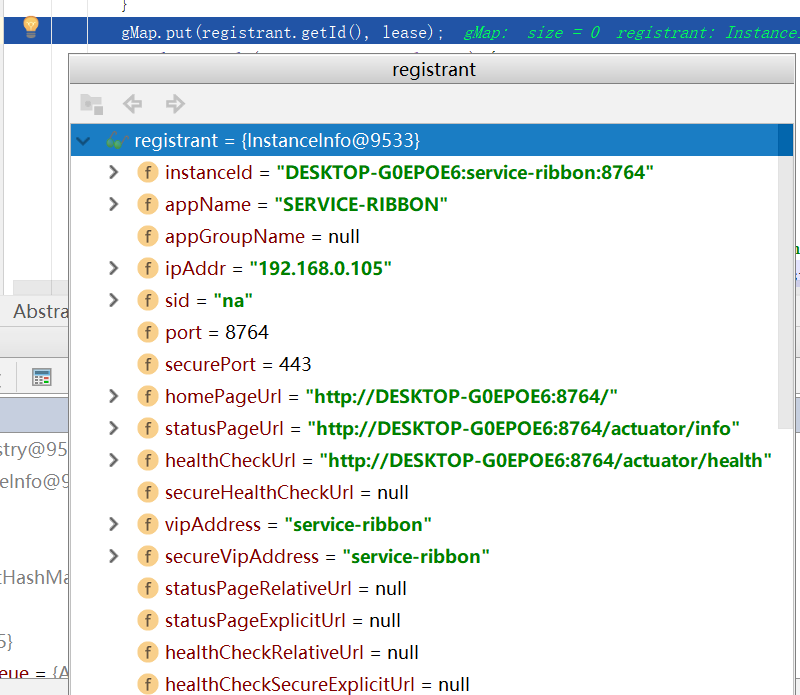Screen dimensions: 800x695
Task: Click field icon next to secureHealthCheckUrl
Action: 147,492
